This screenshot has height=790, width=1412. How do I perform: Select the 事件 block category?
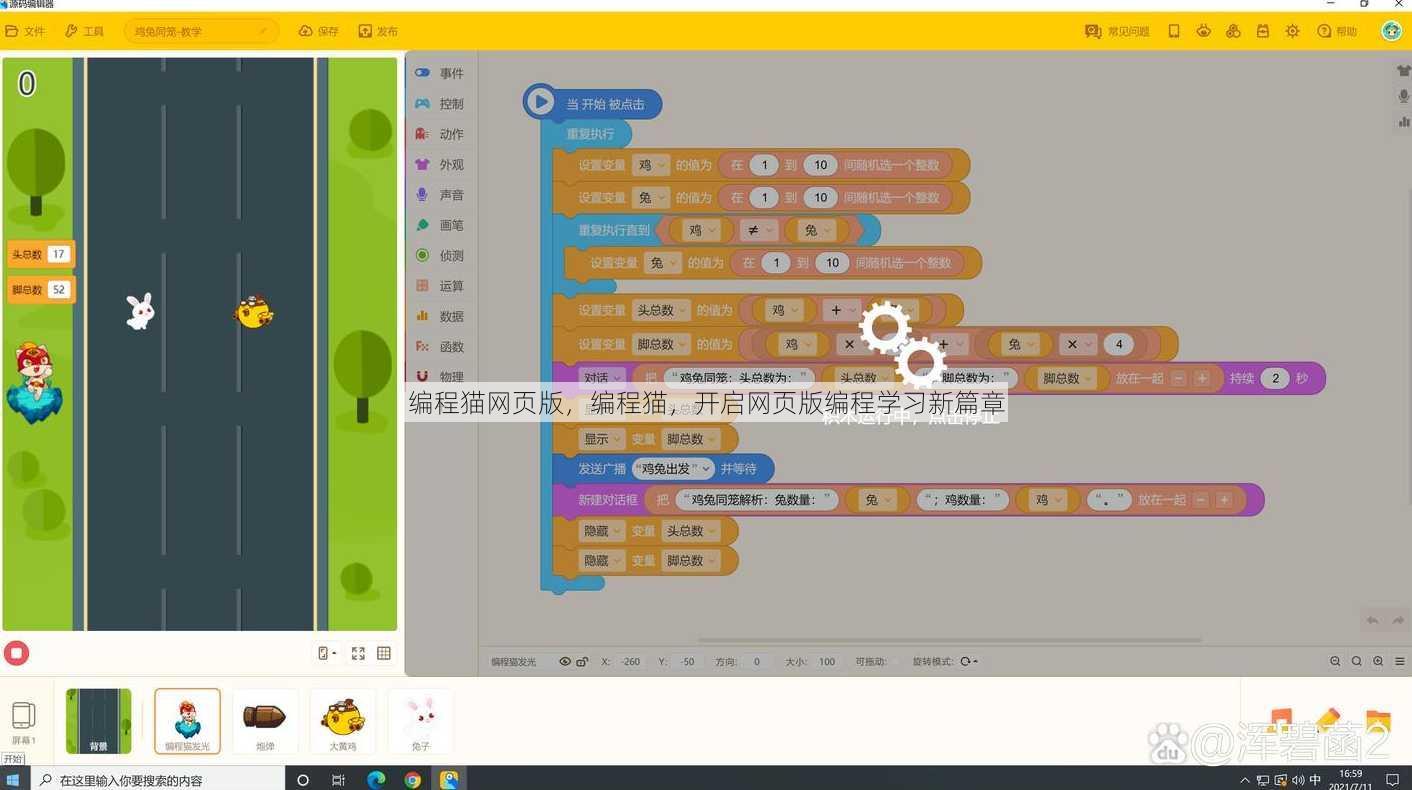(x=439, y=73)
